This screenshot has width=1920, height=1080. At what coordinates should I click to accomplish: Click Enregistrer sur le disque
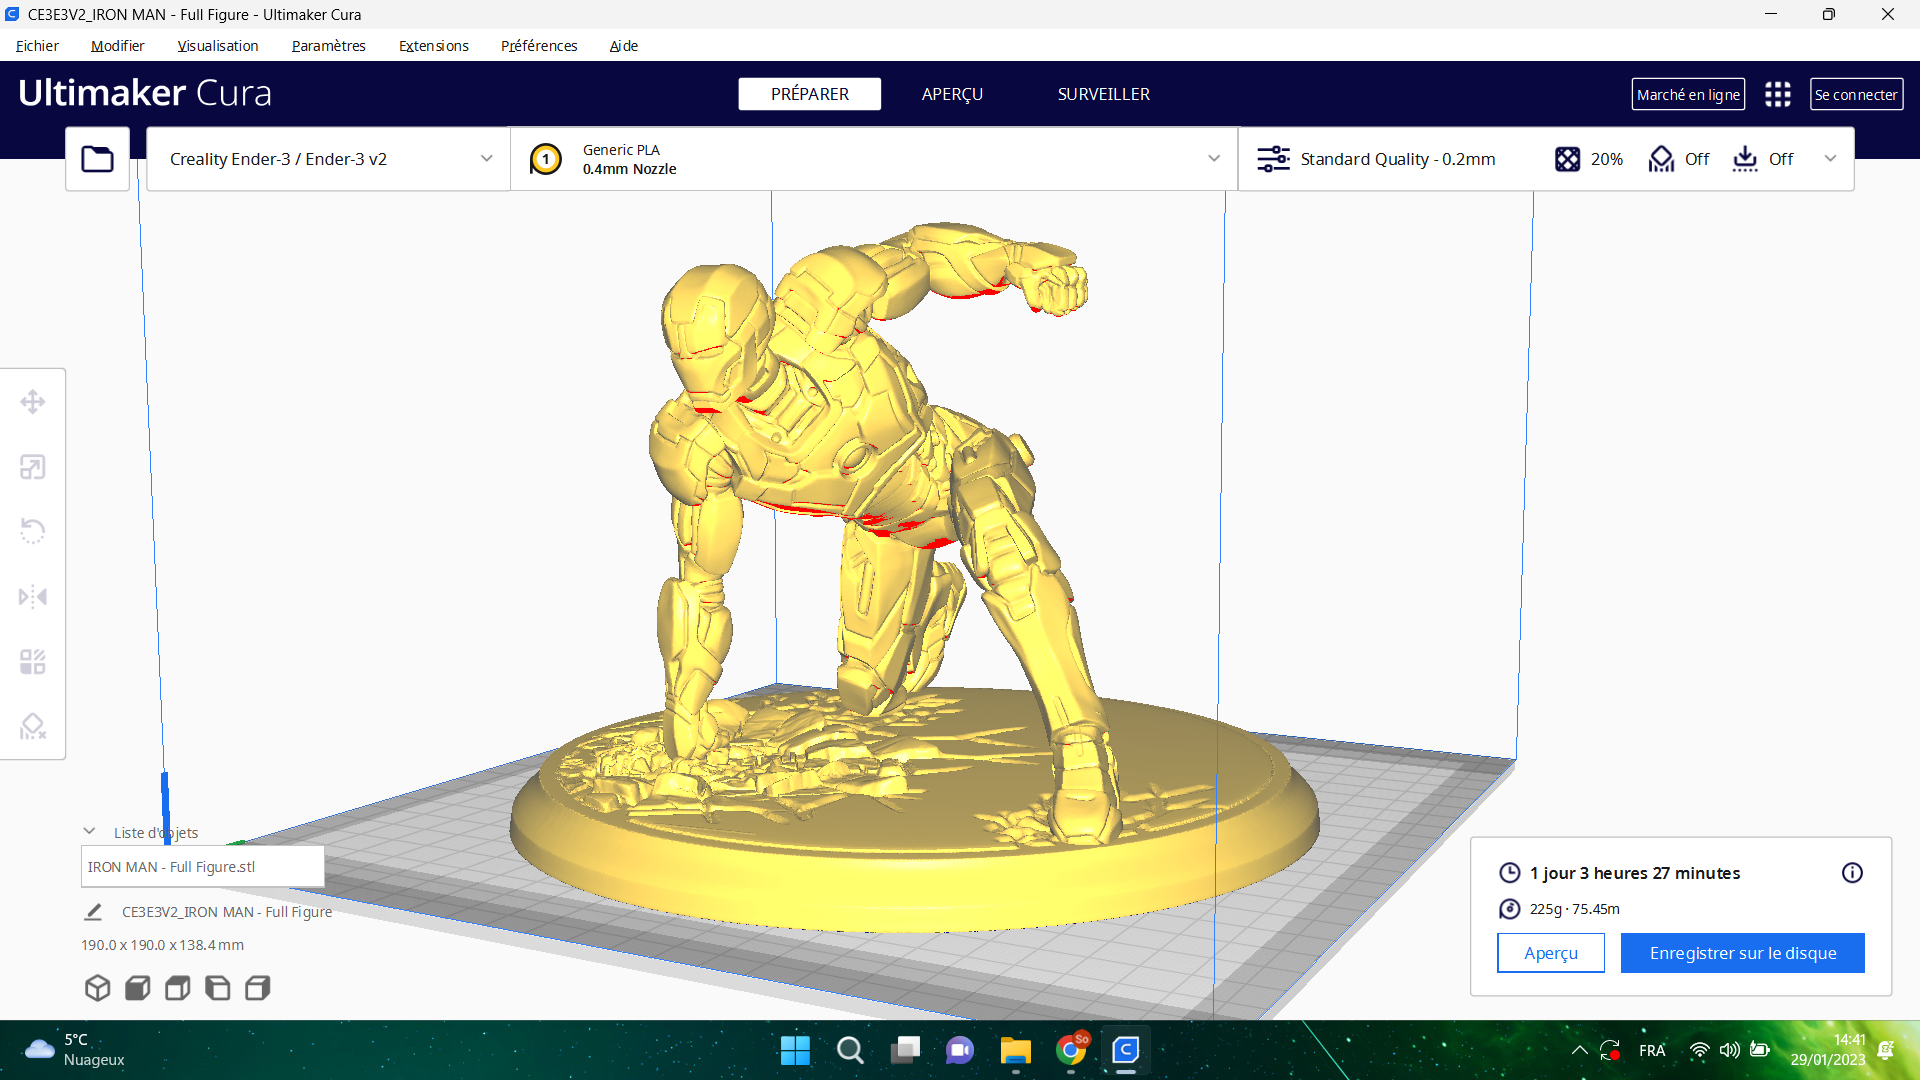point(1742,953)
